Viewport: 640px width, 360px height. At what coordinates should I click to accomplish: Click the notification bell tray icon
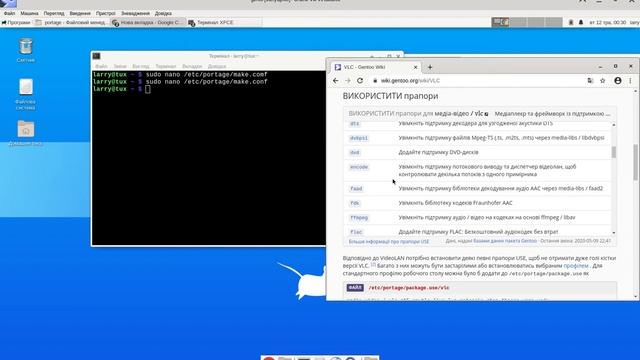(x=581, y=22)
